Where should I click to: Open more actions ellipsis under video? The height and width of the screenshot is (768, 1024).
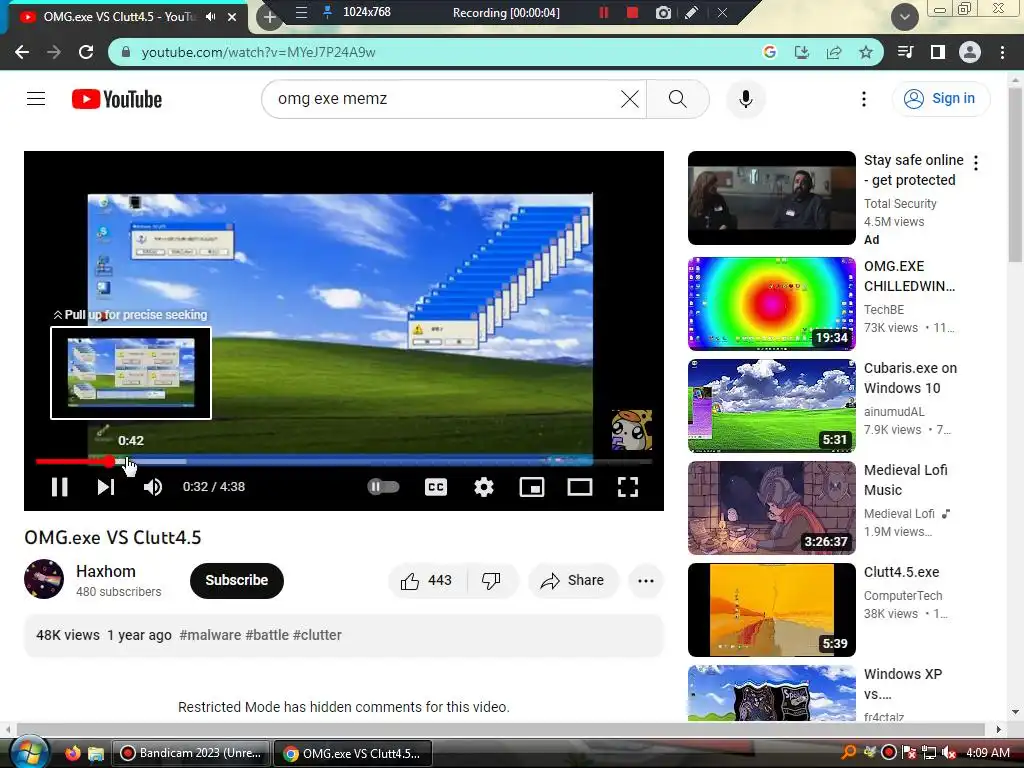[x=646, y=580]
